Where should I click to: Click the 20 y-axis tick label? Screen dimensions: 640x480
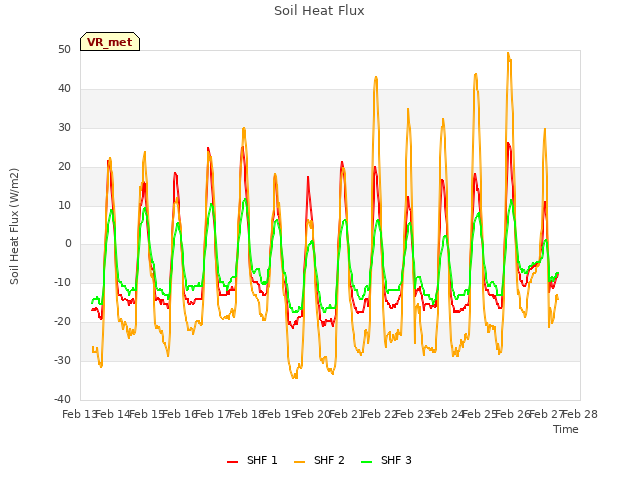64,167
